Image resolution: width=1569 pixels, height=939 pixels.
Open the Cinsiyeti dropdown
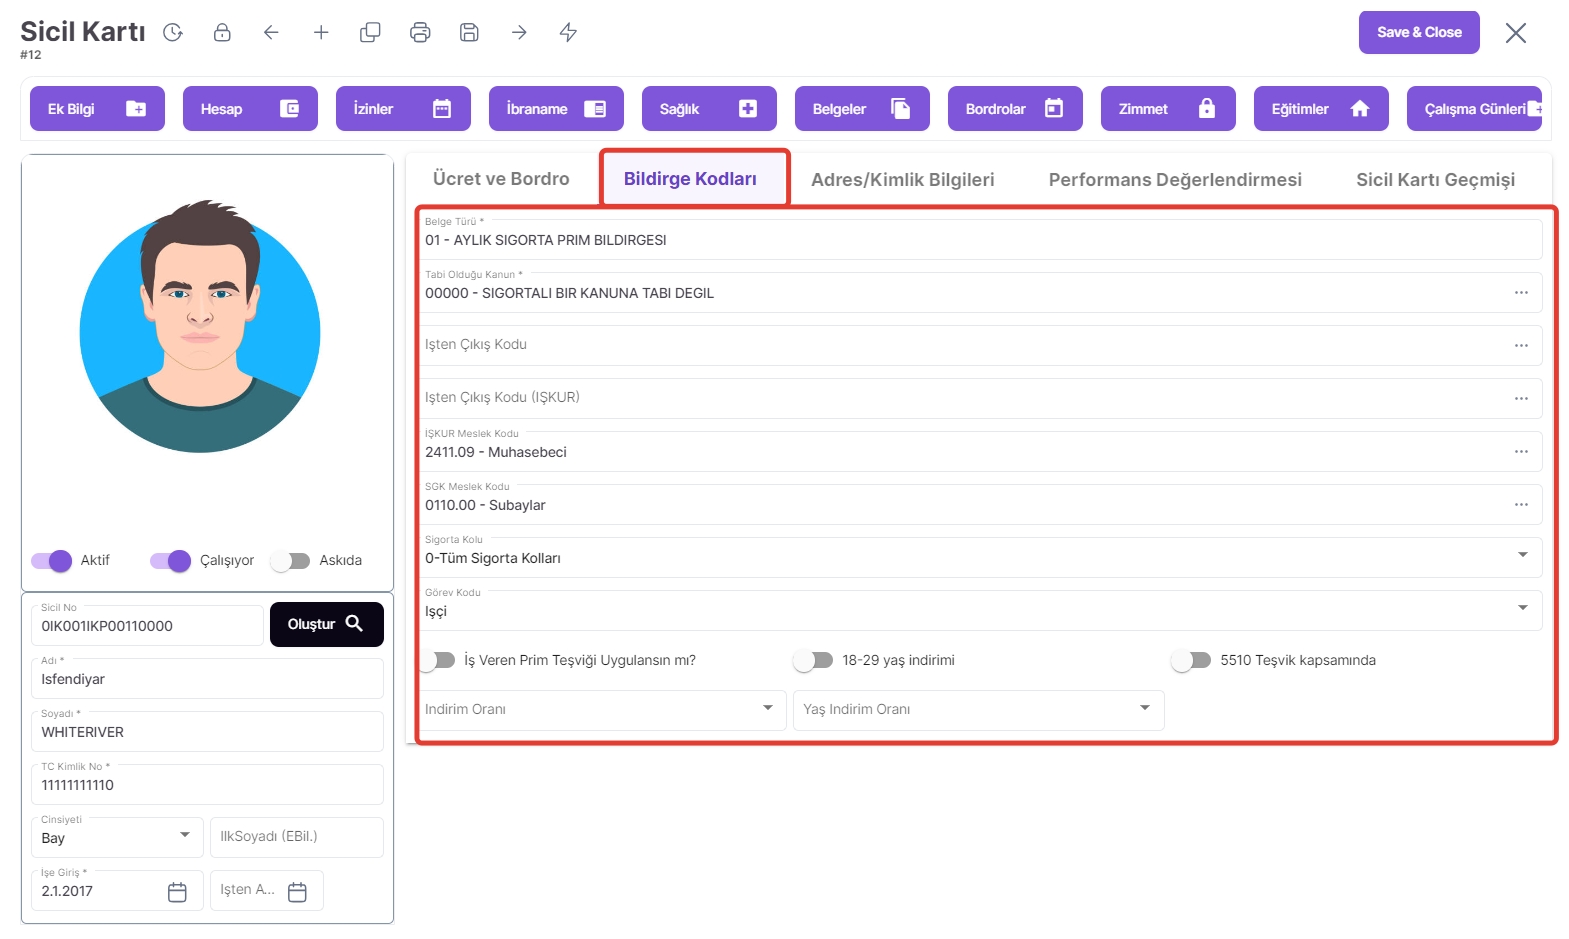[185, 836]
